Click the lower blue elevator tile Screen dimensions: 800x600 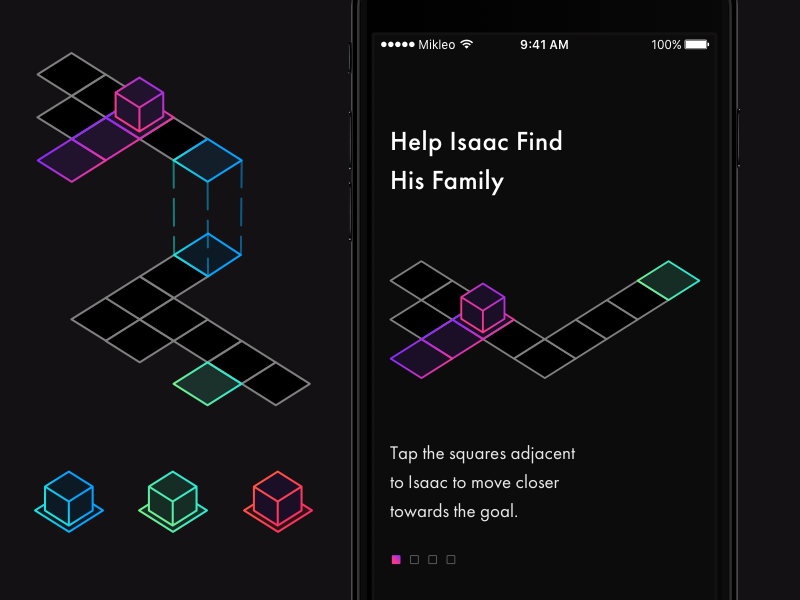[x=207, y=254]
